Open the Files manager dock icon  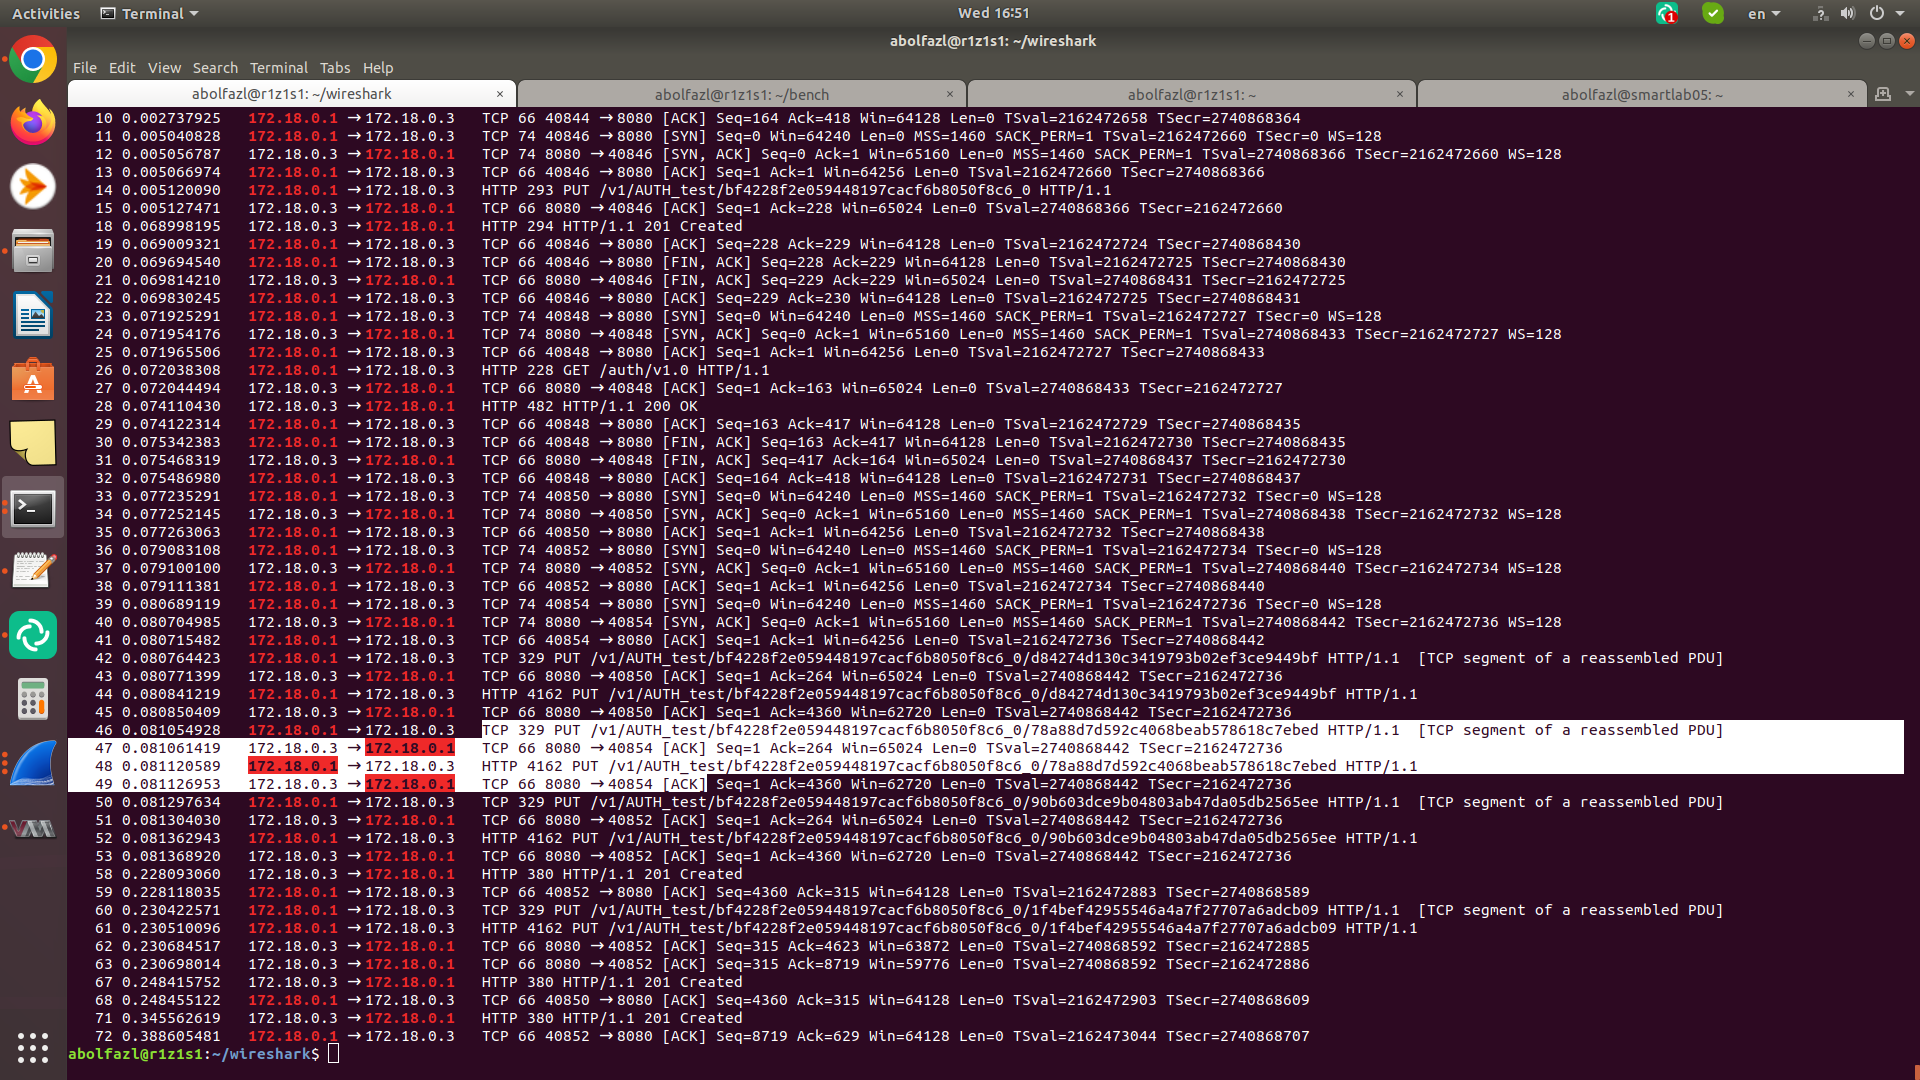[x=33, y=251]
